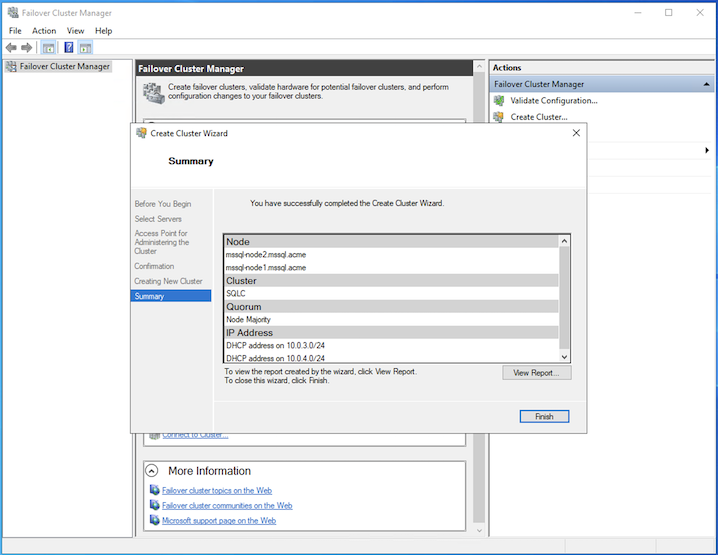718x555 pixels.
Task: Click the SQLC cluster name
Action: tap(235, 294)
